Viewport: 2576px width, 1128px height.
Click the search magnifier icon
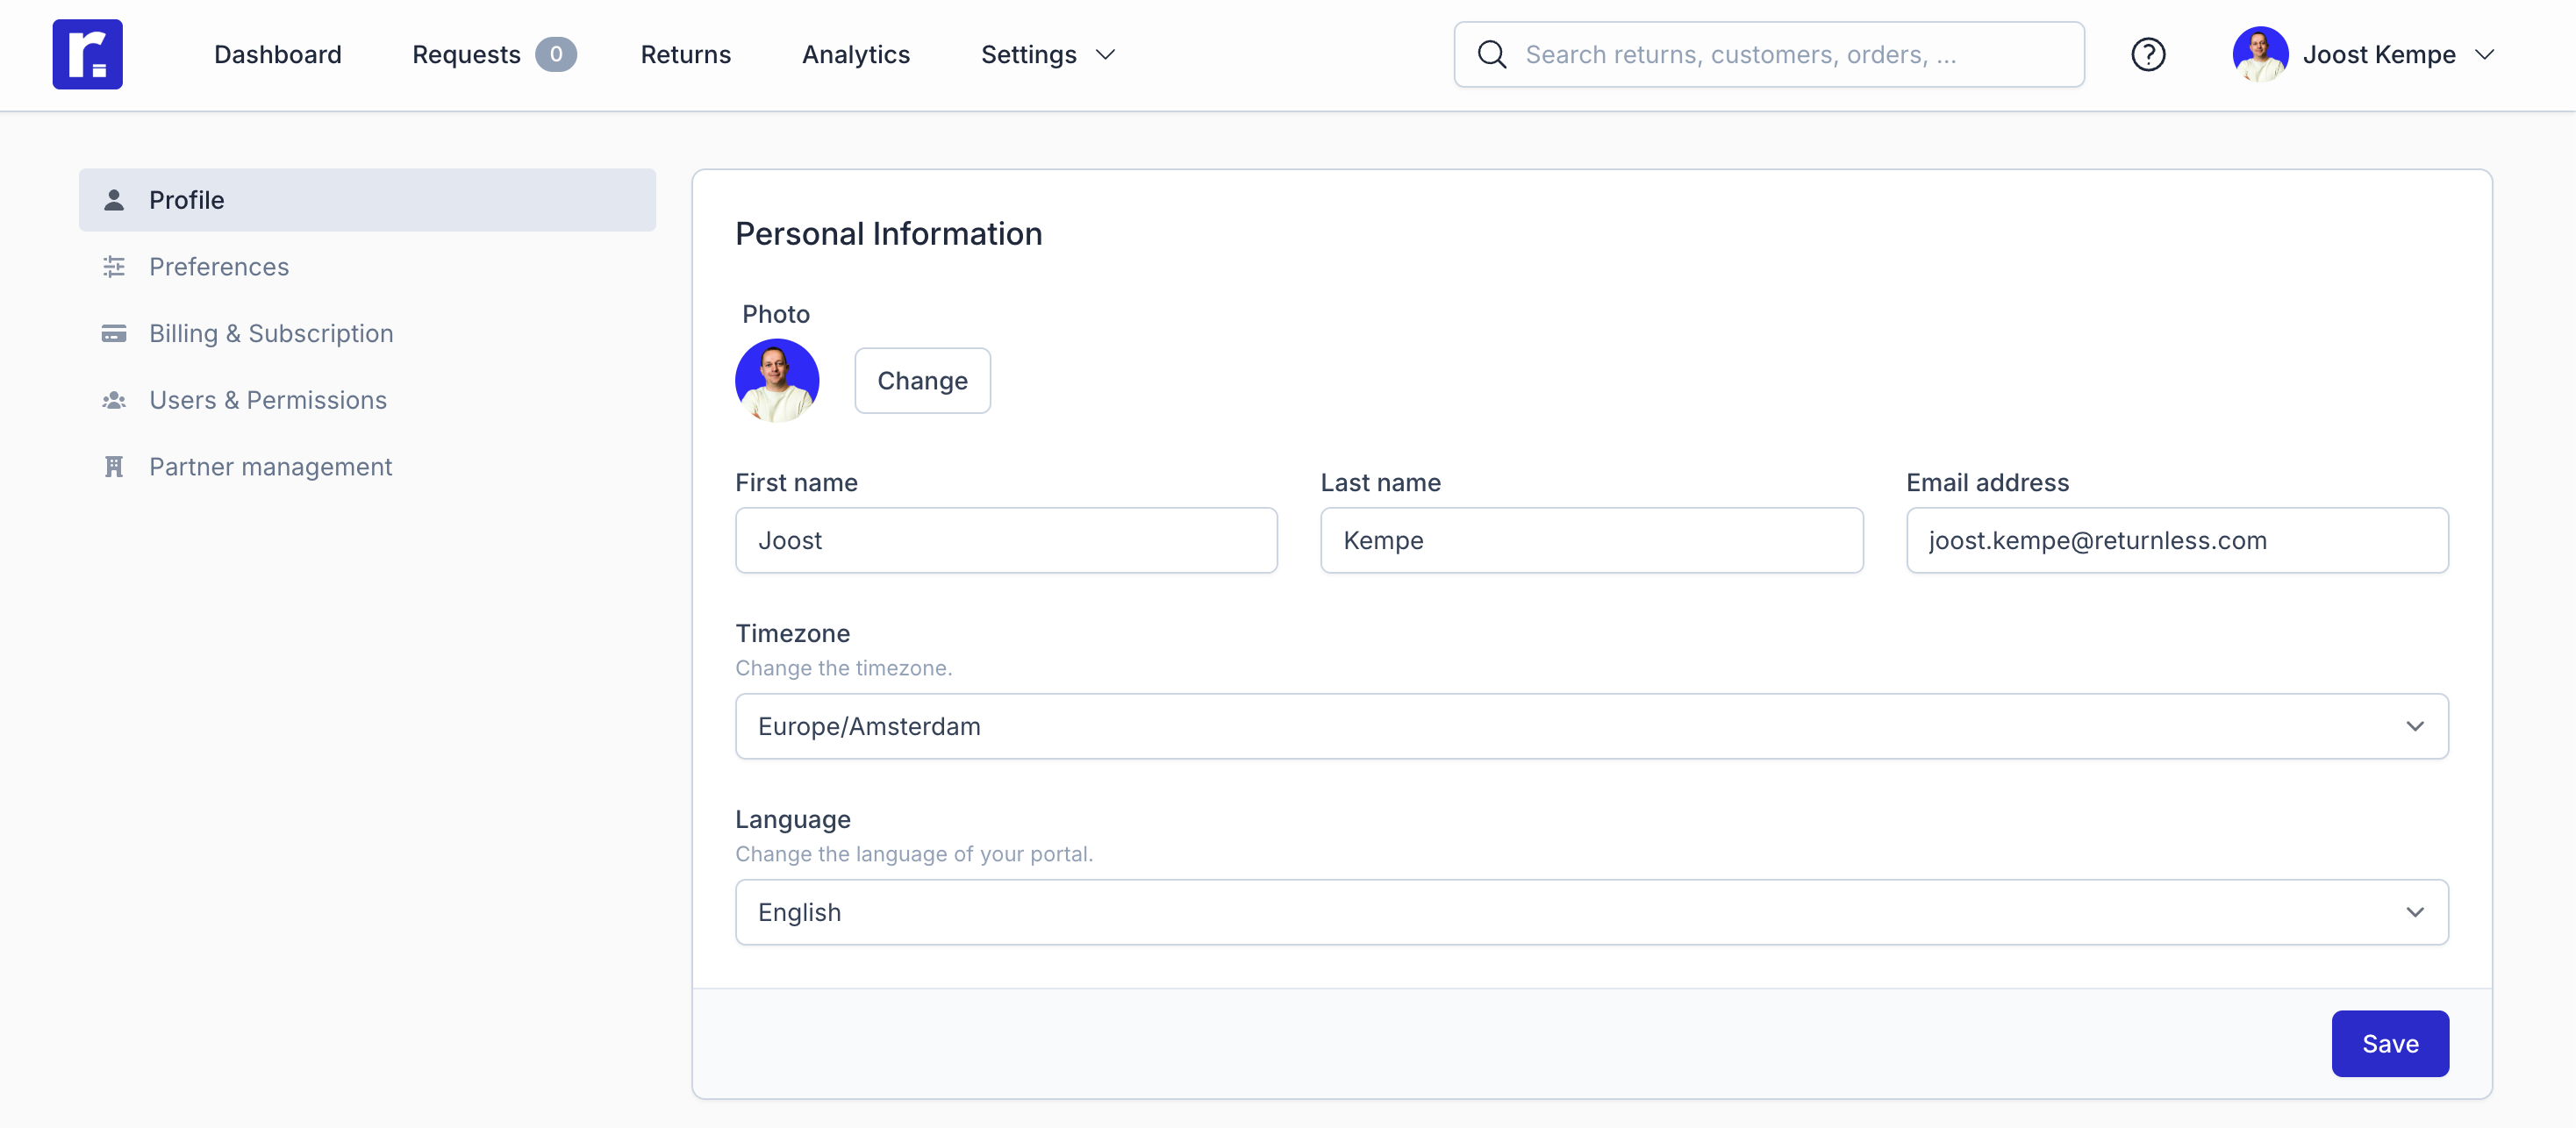coord(1491,54)
